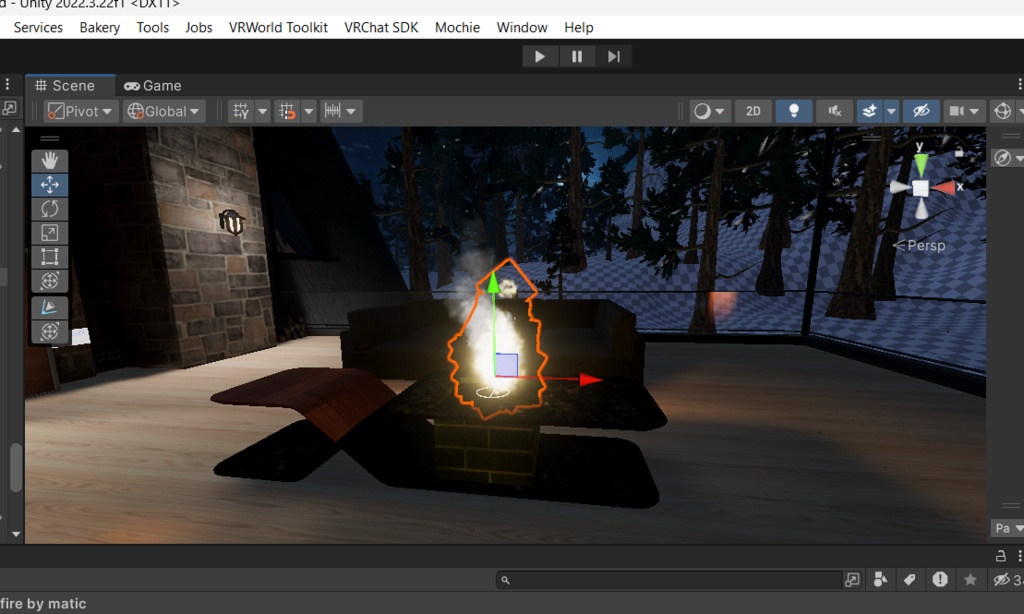Toggle 2D view mode
The width and height of the screenshot is (1024, 614).
point(753,110)
